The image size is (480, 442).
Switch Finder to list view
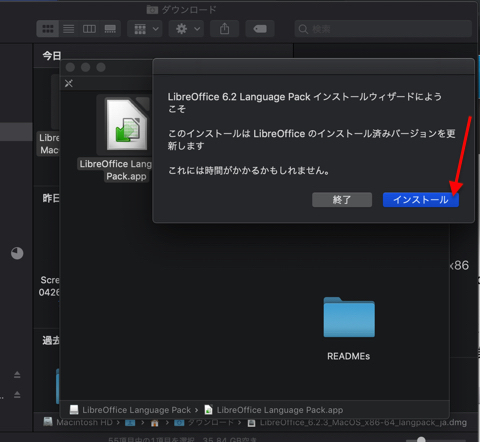coord(69,29)
